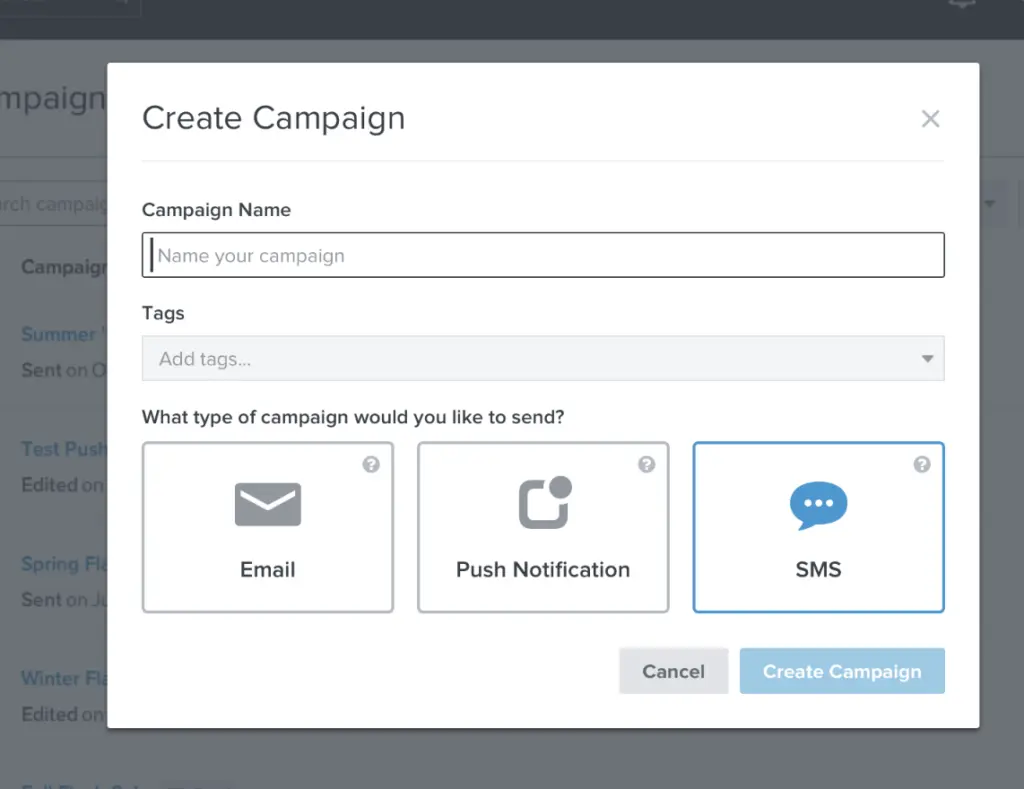Image resolution: width=1024 pixels, height=789 pixels.
Task: Open the help icon on Email card
Action: point(371,465)
